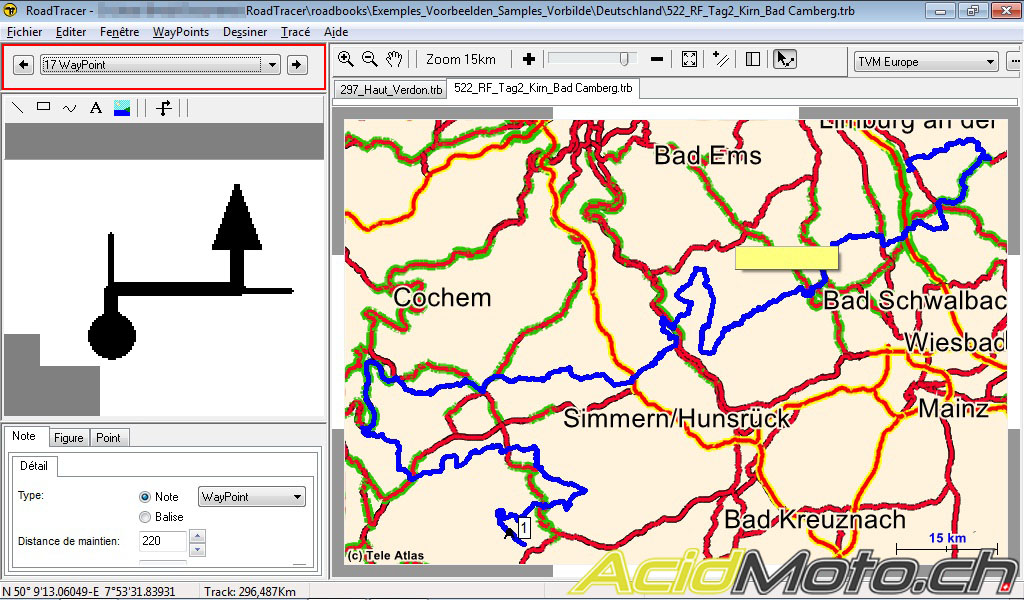1024x600 pixels.
Task: Select the Note radio button
Action: click(145, 497)
